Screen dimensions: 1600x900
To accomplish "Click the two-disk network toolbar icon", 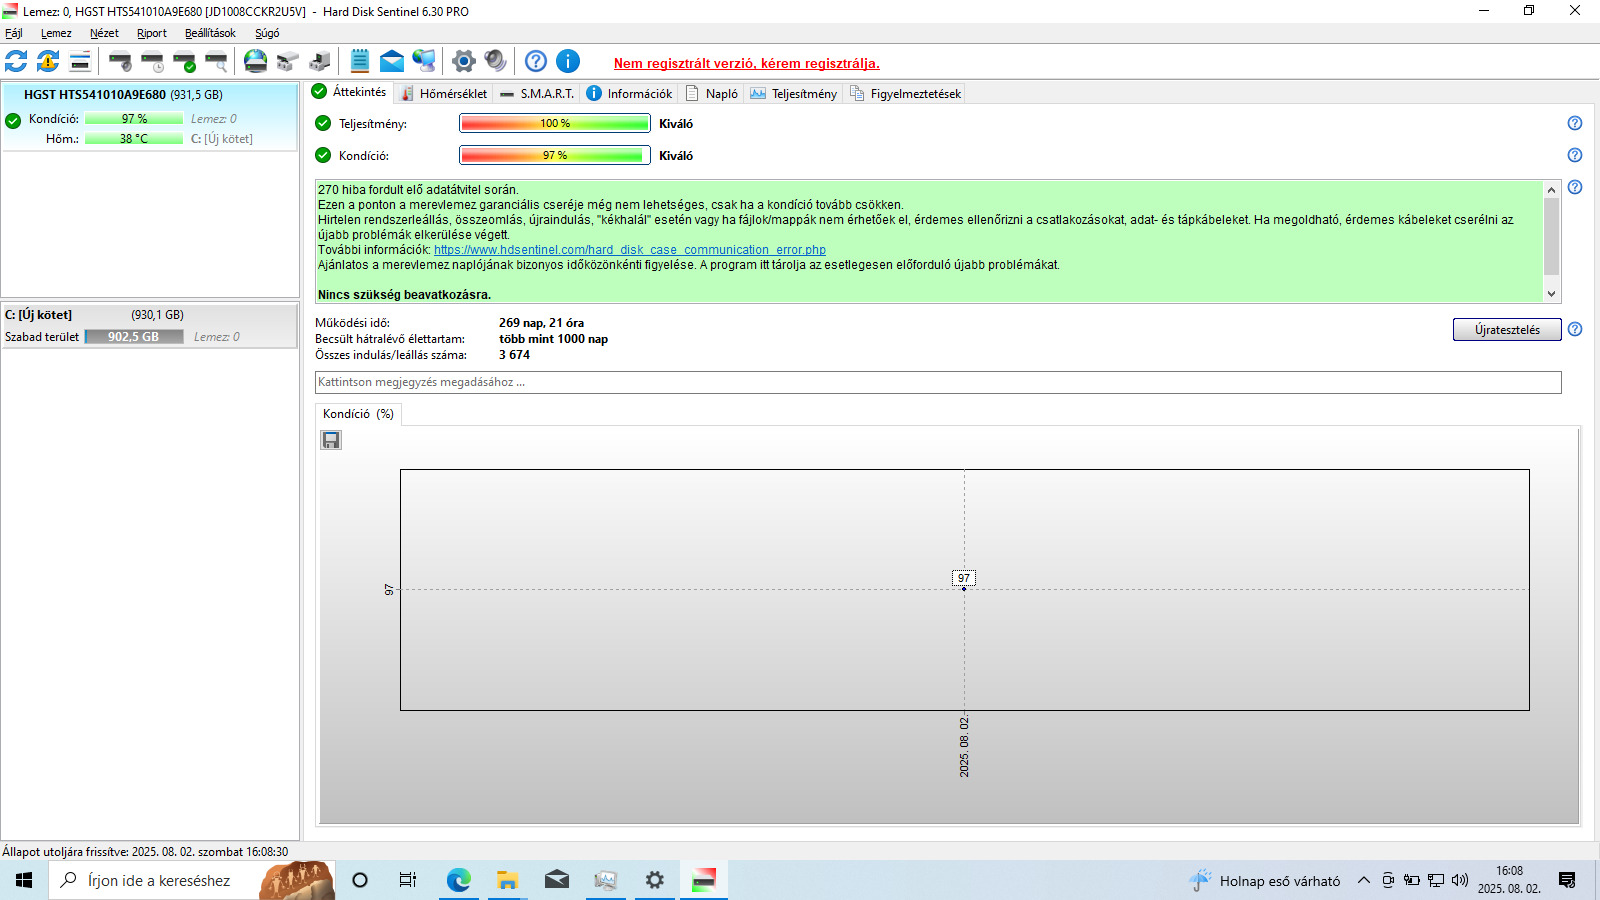I will click(288, 61).
